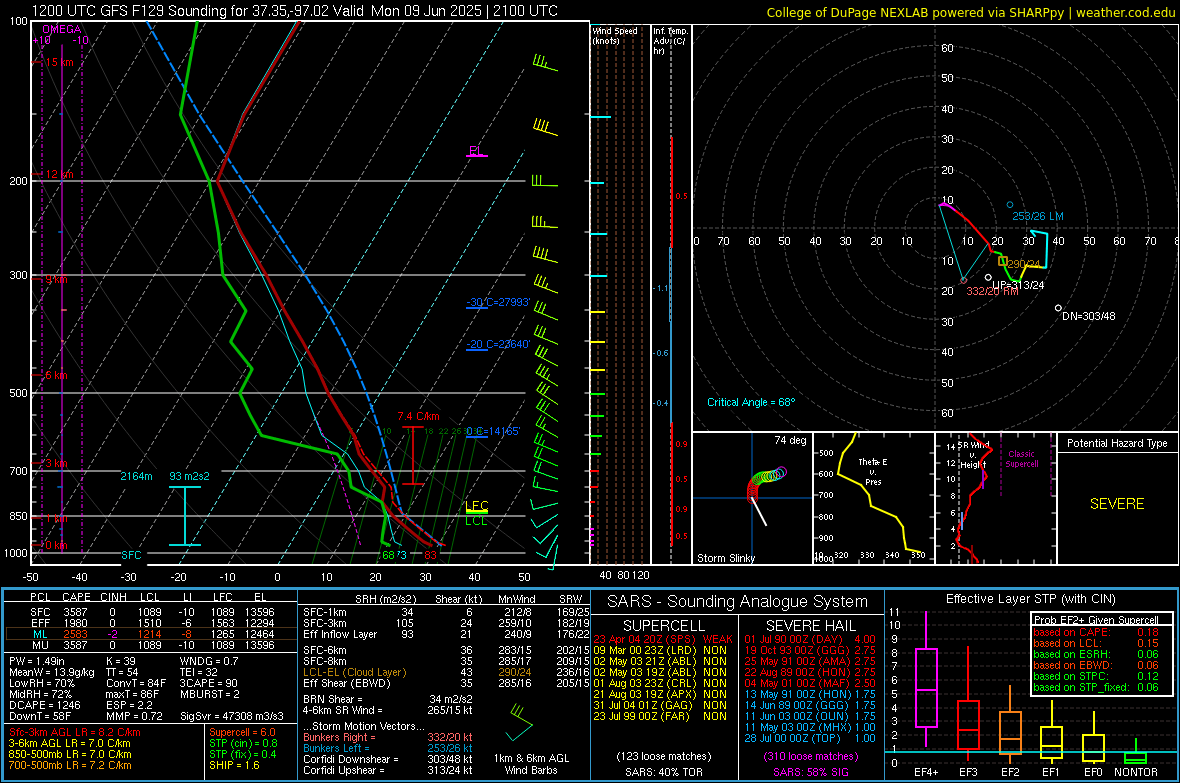Click the Sfc-3km AGL LR = 8.2 C/km line

click(x=75, y=732)
